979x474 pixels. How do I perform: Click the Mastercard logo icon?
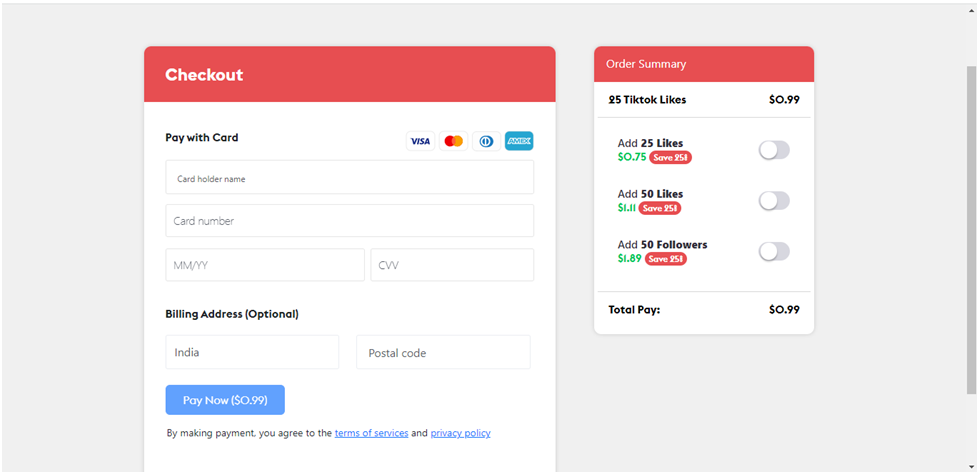[x=453, y=141]
